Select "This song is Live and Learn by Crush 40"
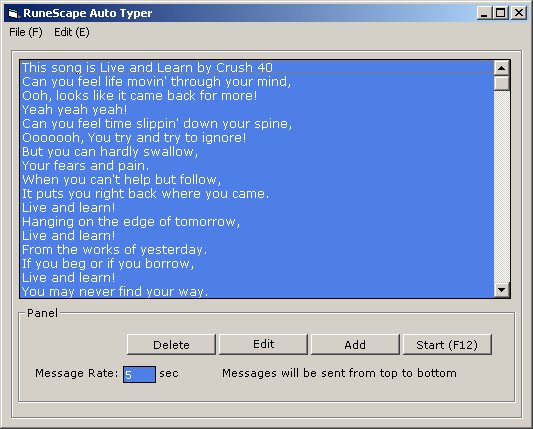The width and height of the screenshot is (533, 429). click(x=257, y=68)
